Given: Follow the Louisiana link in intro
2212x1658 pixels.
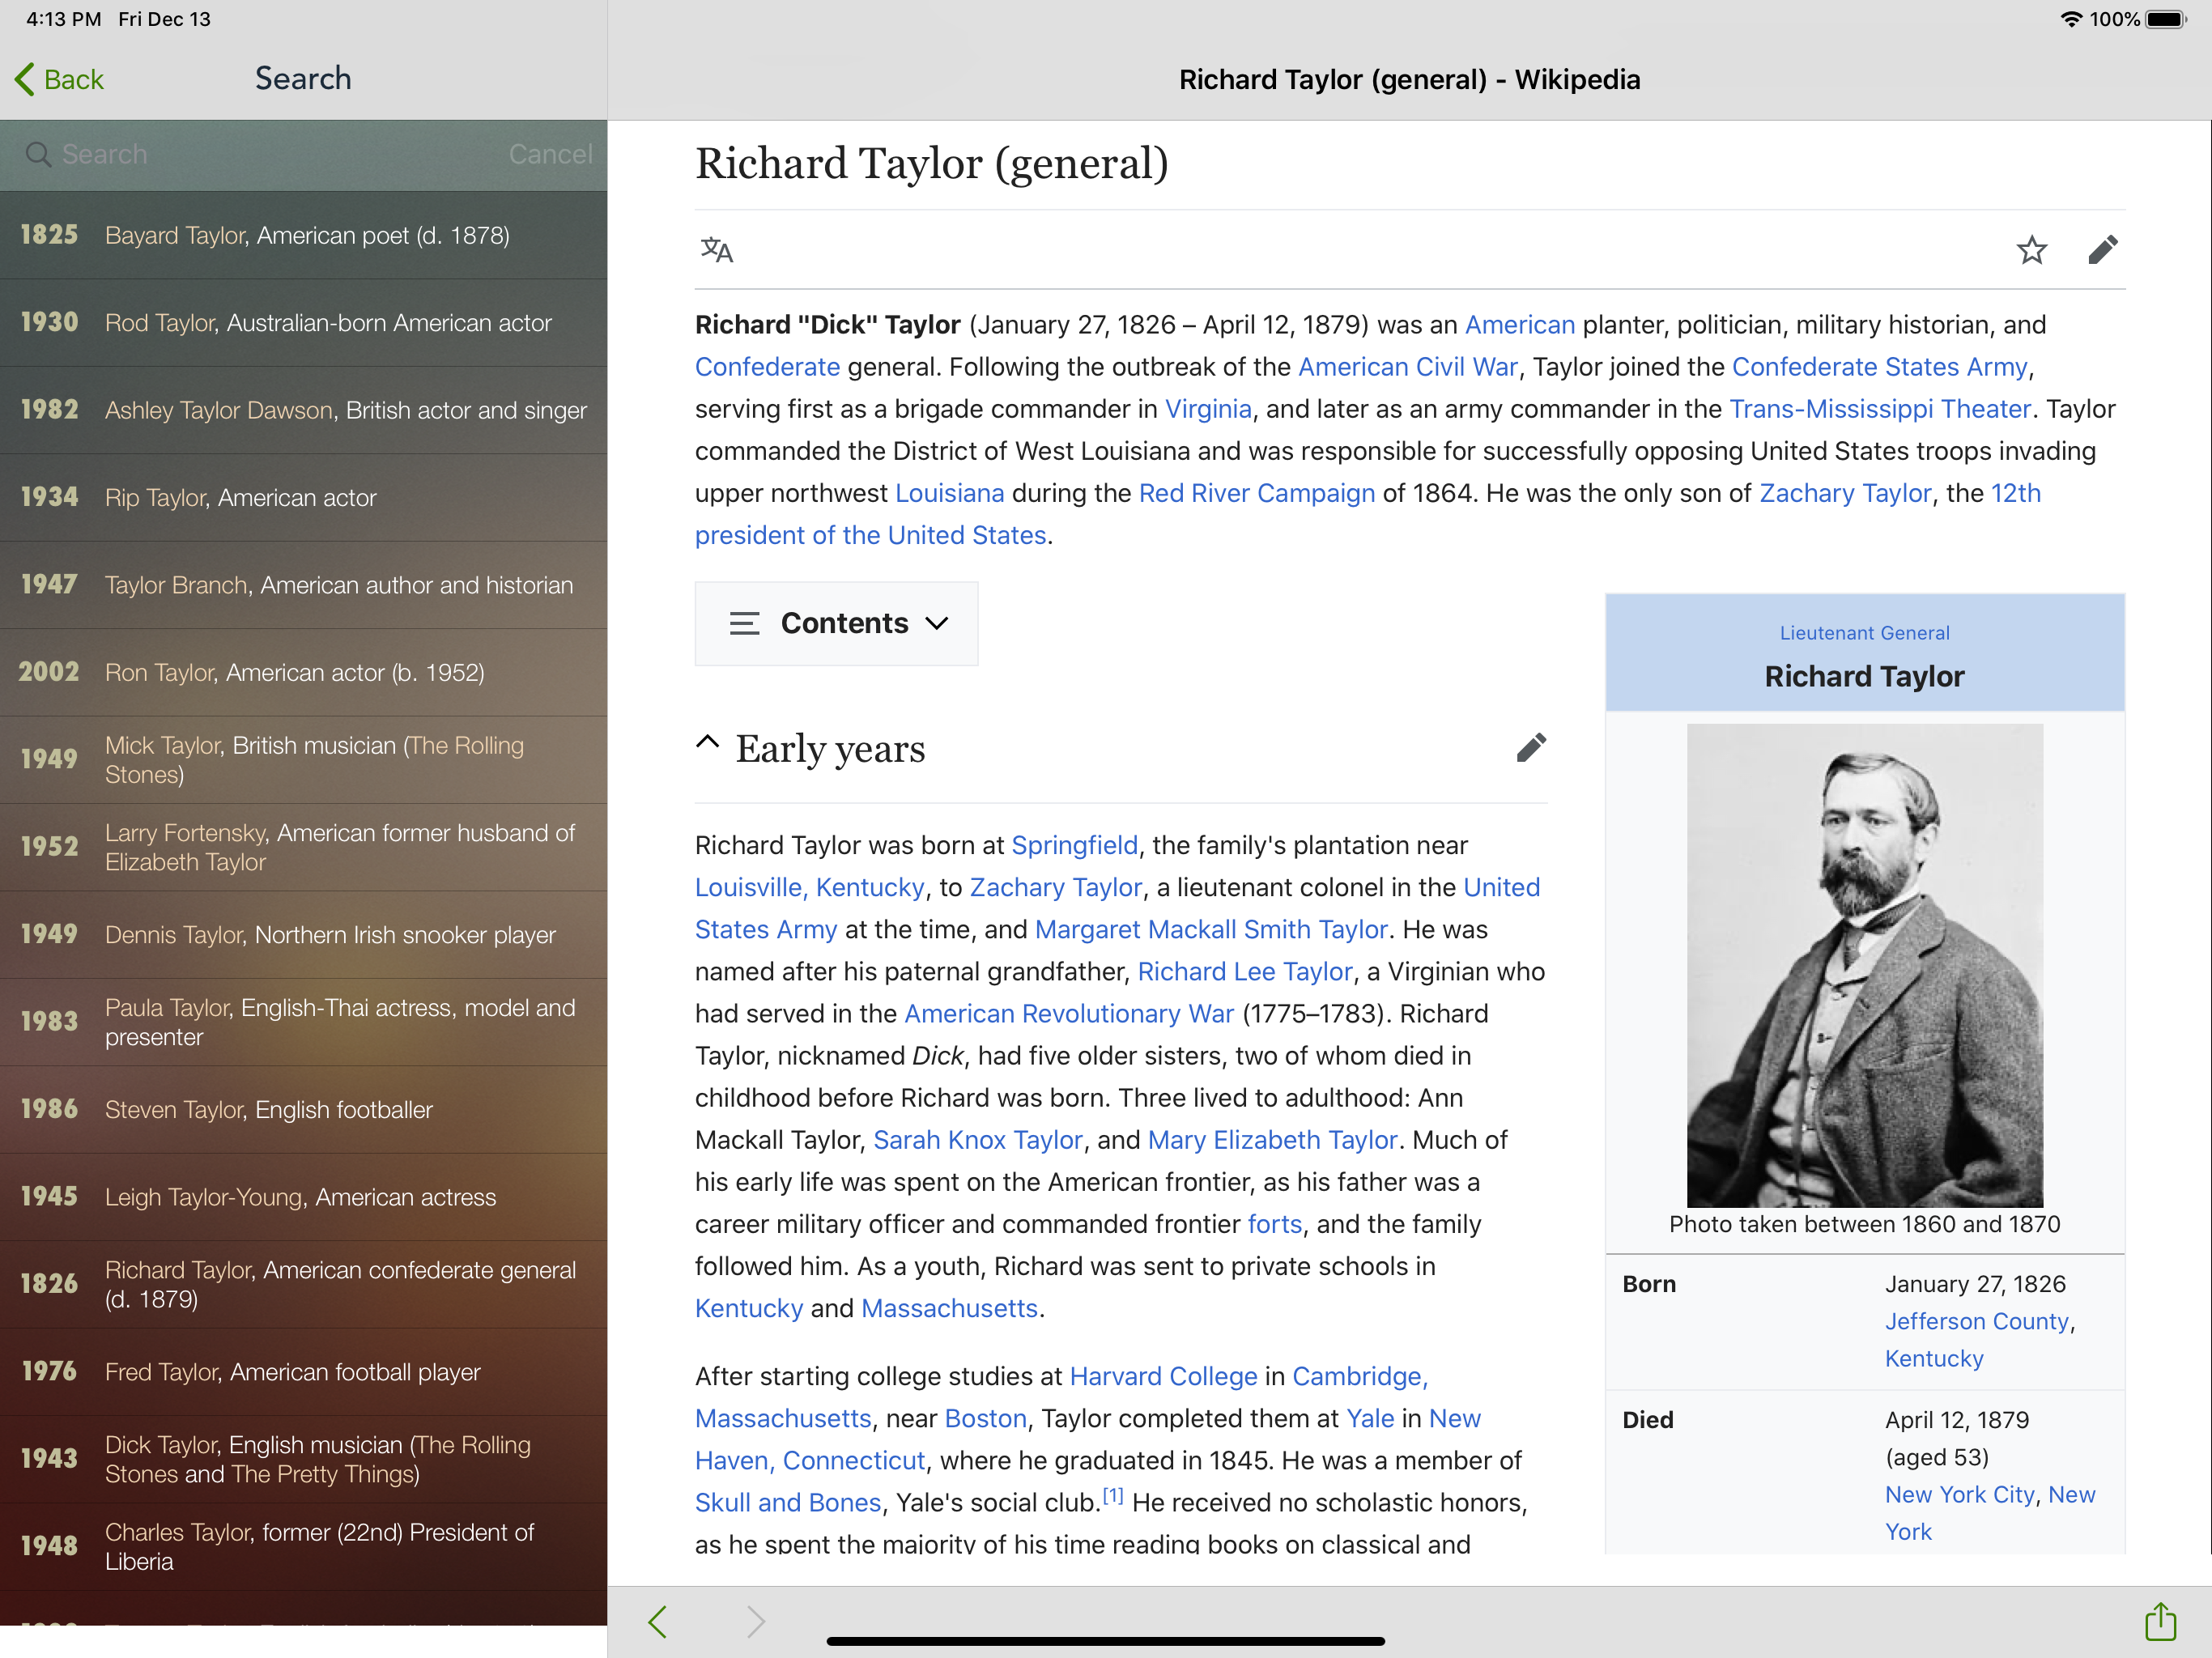Looking at the screenshot, I should pyautogui.click(x=949, y=493).
